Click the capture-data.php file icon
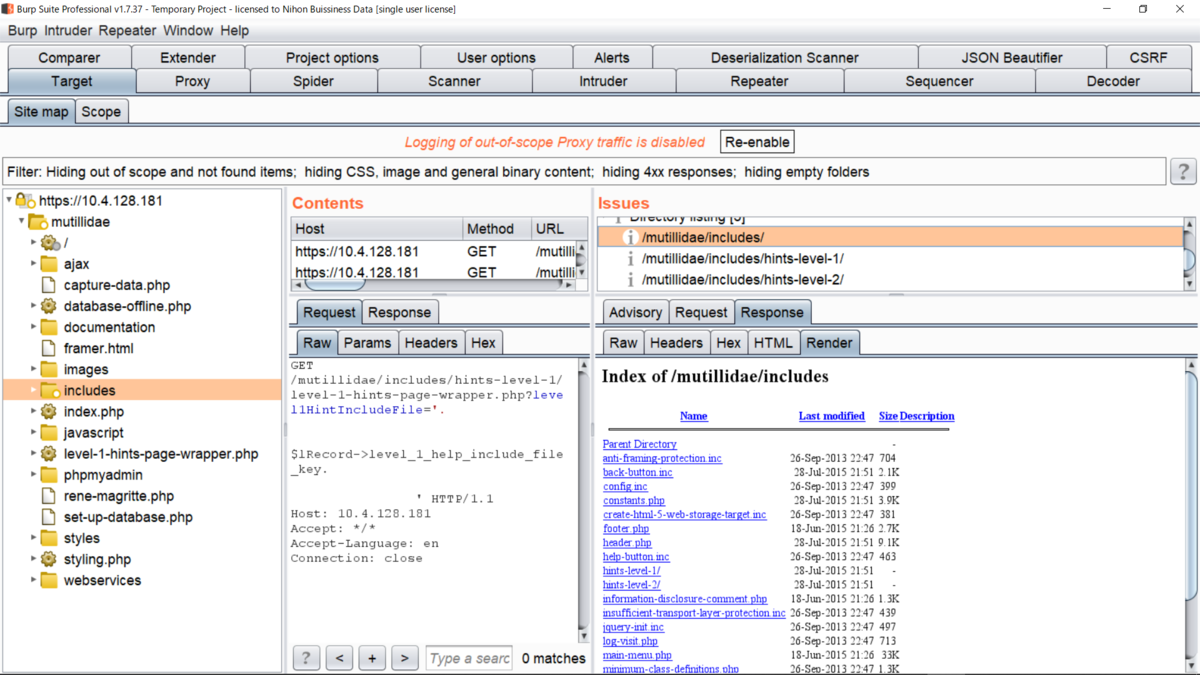This screenshot has width=1200, height=675. click(48, 285)
